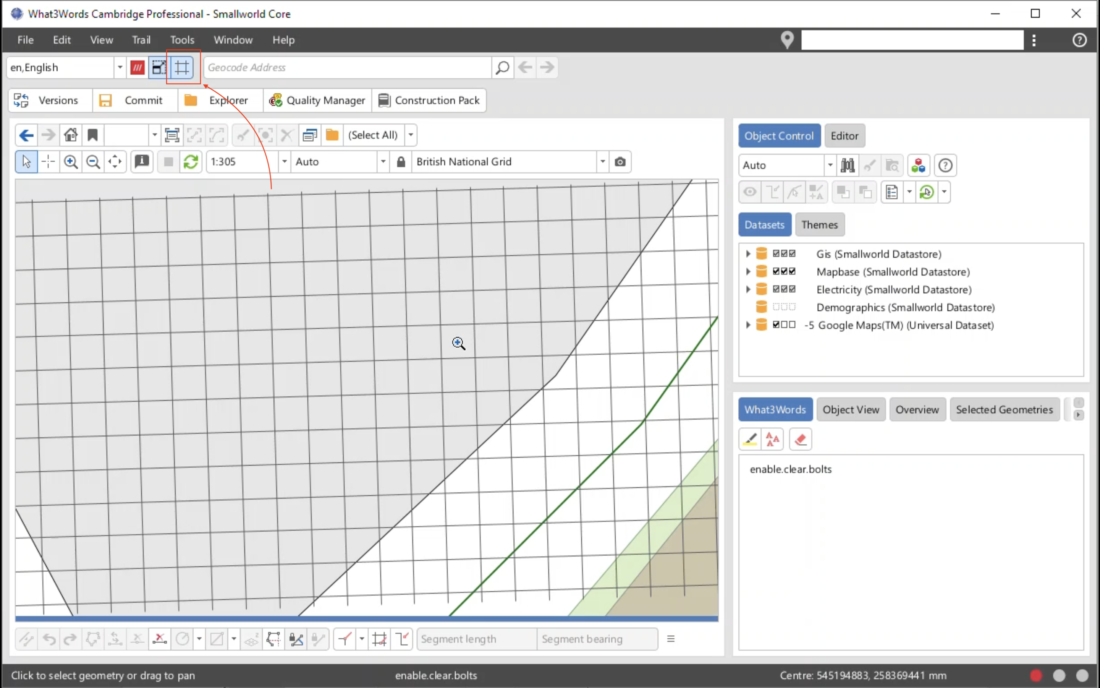Click the cascade windows icon in map toolbar
Screen dimensions: 1100x688
[x=309, y=135]
